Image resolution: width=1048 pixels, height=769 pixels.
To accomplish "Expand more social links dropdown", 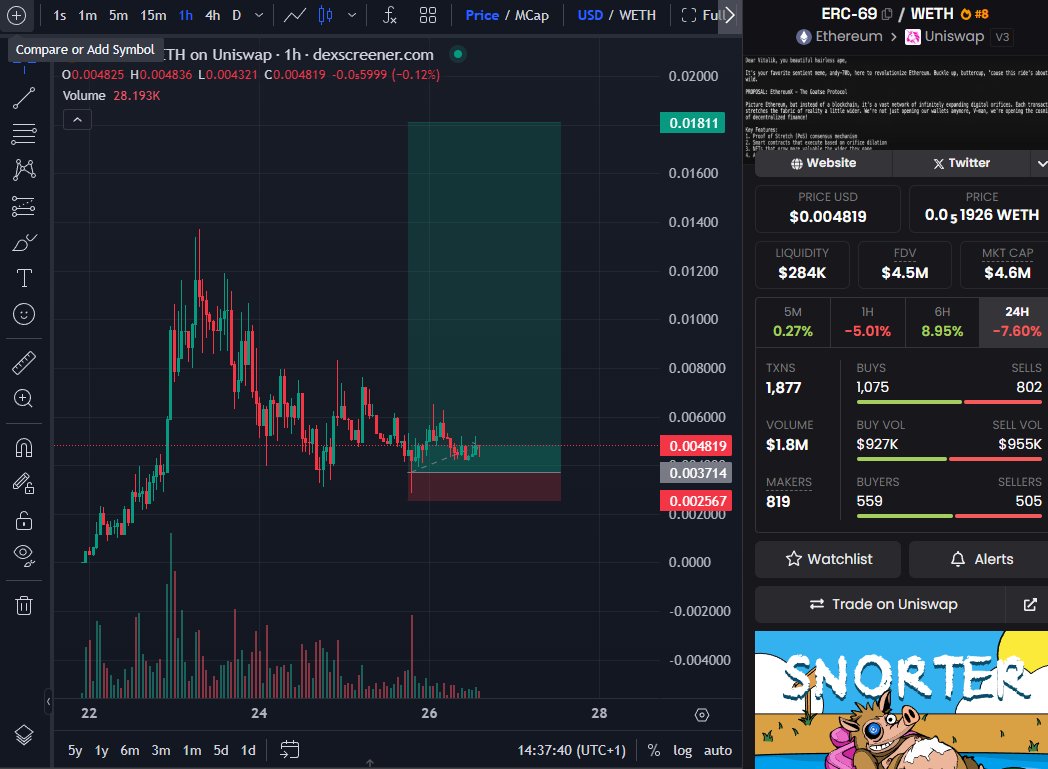I will [x=1041, y=163].
